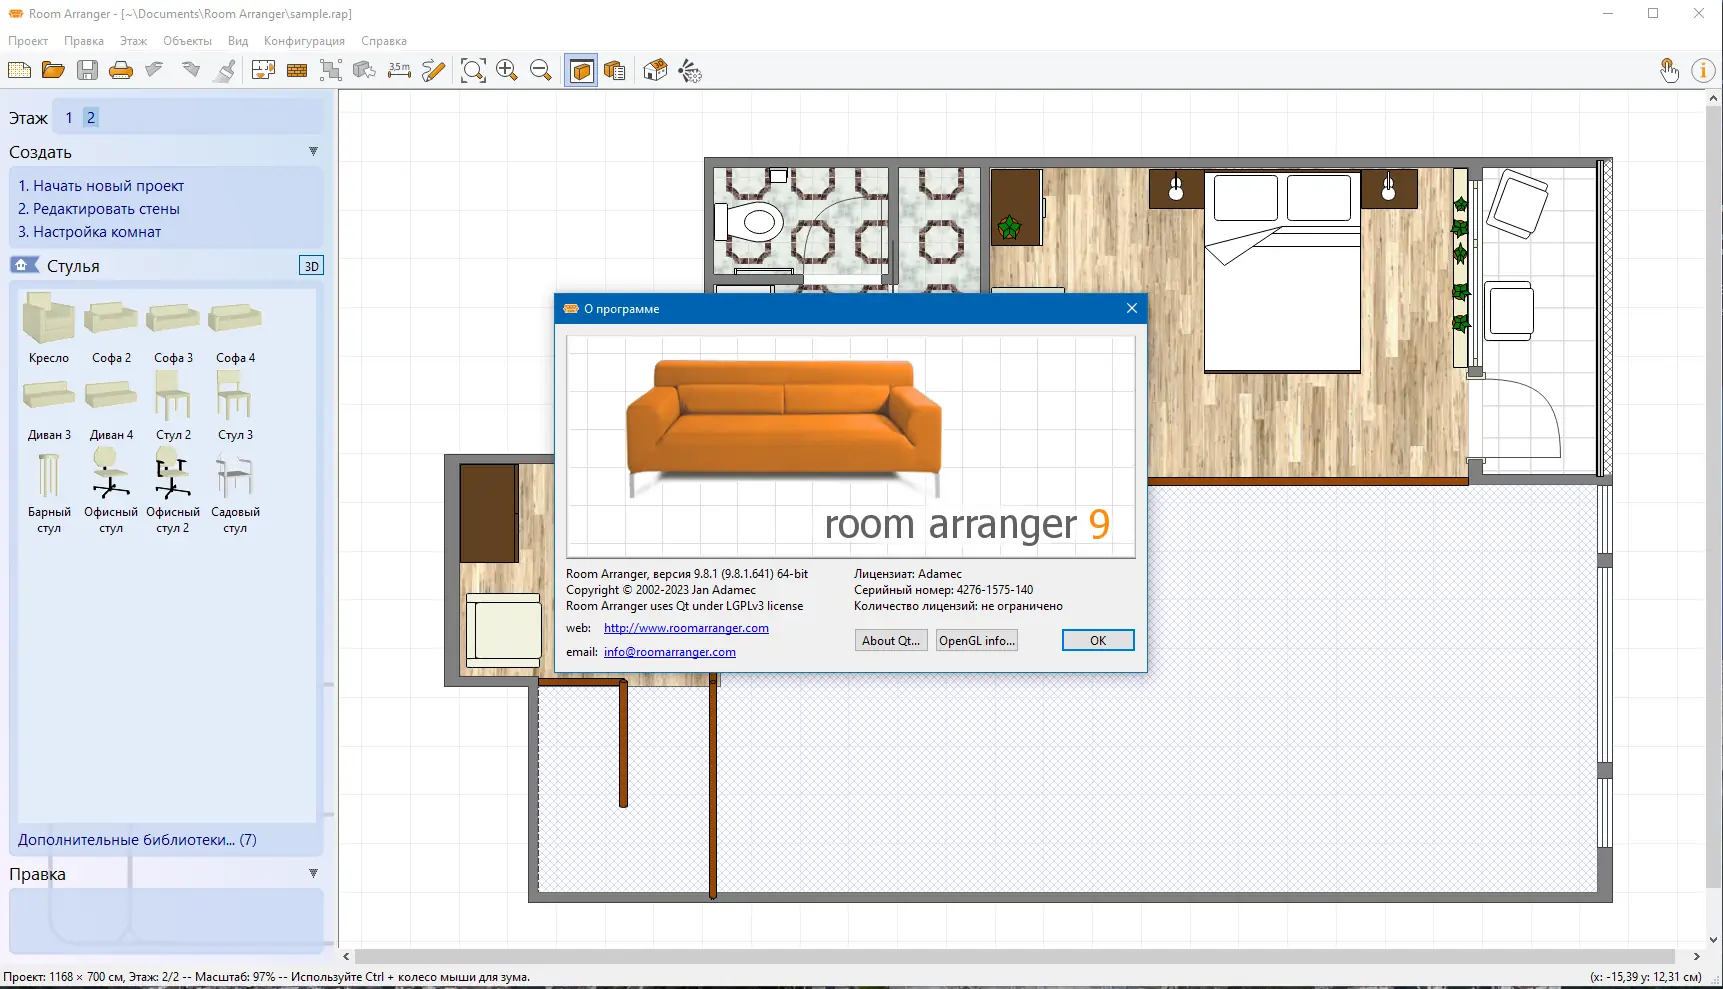This screenshot has width=1723, height=989.
Task: Open the Правка menu
Action: point(84,41)
